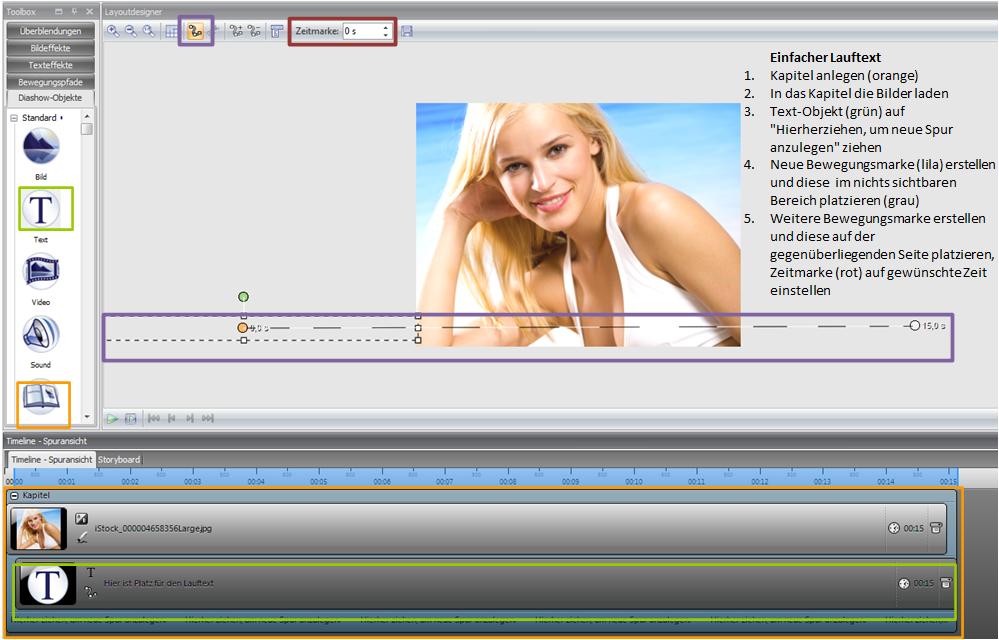Toggle the grid display icon
Screen dimensions: 999x640
172,31
